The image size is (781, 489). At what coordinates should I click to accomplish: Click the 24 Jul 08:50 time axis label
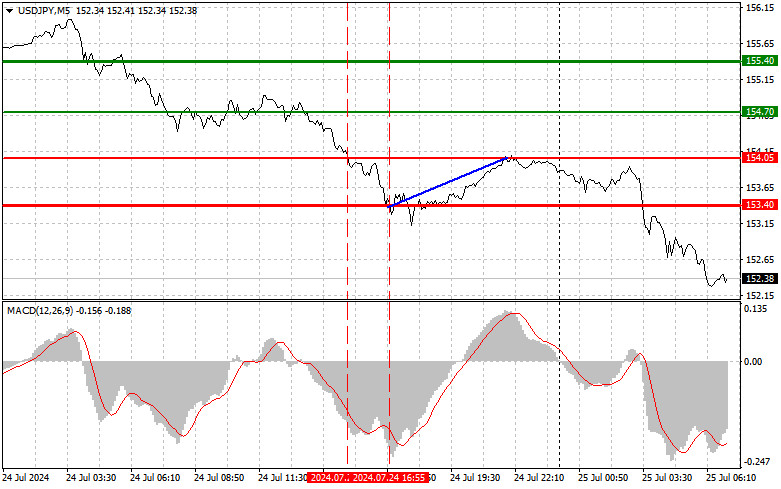[219, 478]
